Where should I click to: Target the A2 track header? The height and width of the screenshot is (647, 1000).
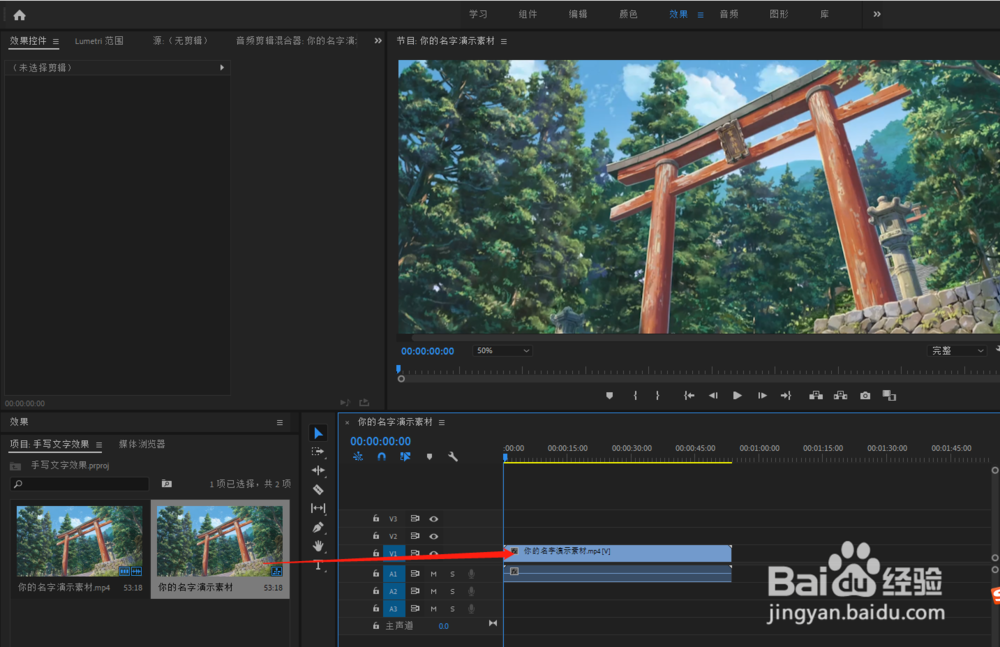[x=393, y=591]
